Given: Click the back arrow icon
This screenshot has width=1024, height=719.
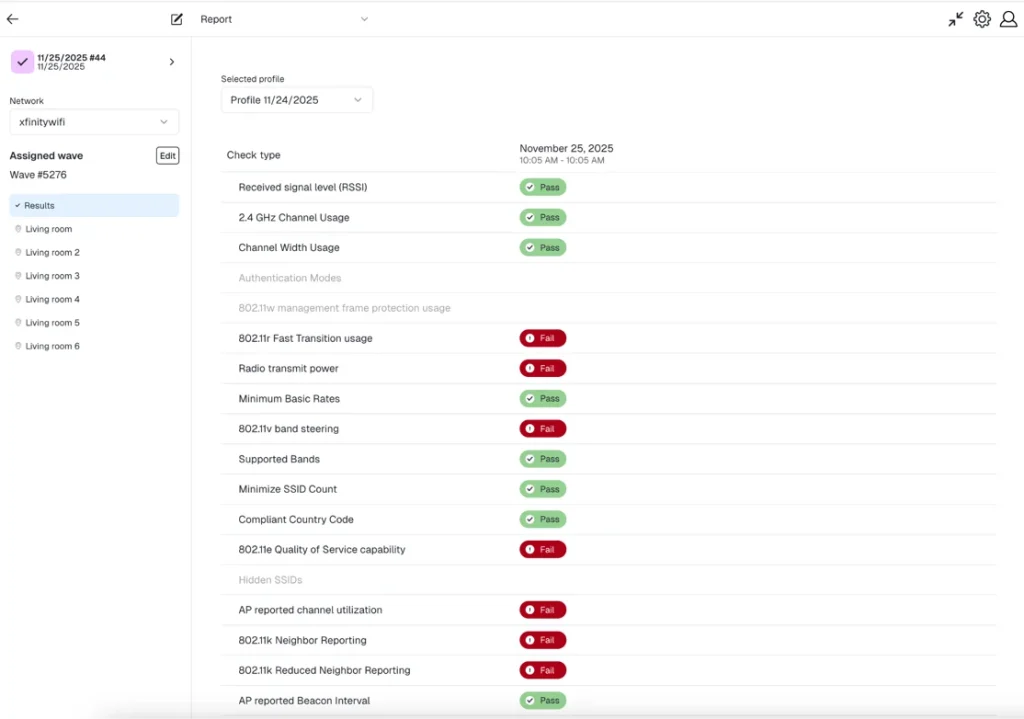Looking at the screenshot, I should pos(13,19).
